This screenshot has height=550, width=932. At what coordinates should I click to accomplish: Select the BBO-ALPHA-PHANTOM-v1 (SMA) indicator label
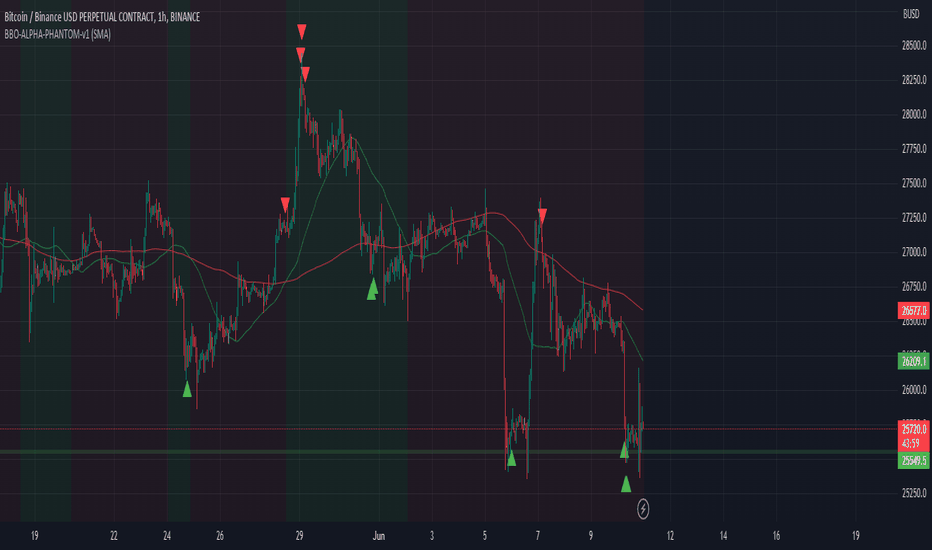[x=57, y=34]
